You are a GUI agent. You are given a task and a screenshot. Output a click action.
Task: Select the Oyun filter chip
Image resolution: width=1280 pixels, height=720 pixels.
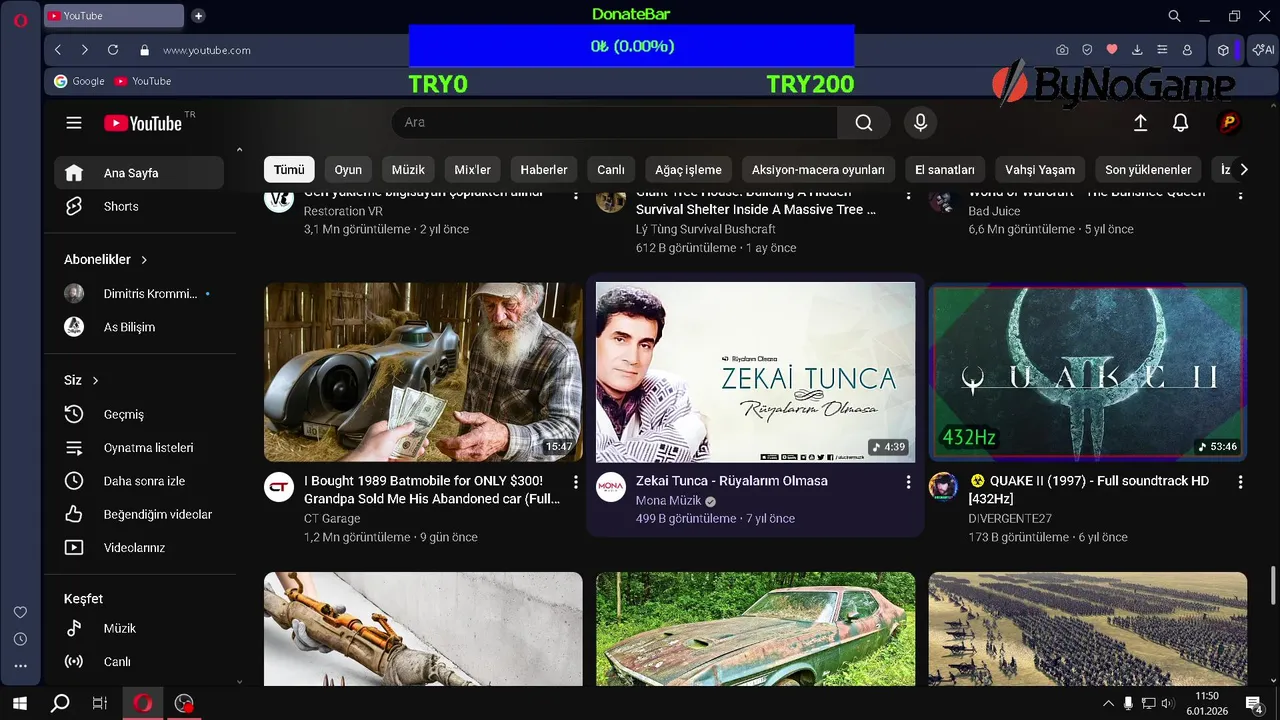348,170
